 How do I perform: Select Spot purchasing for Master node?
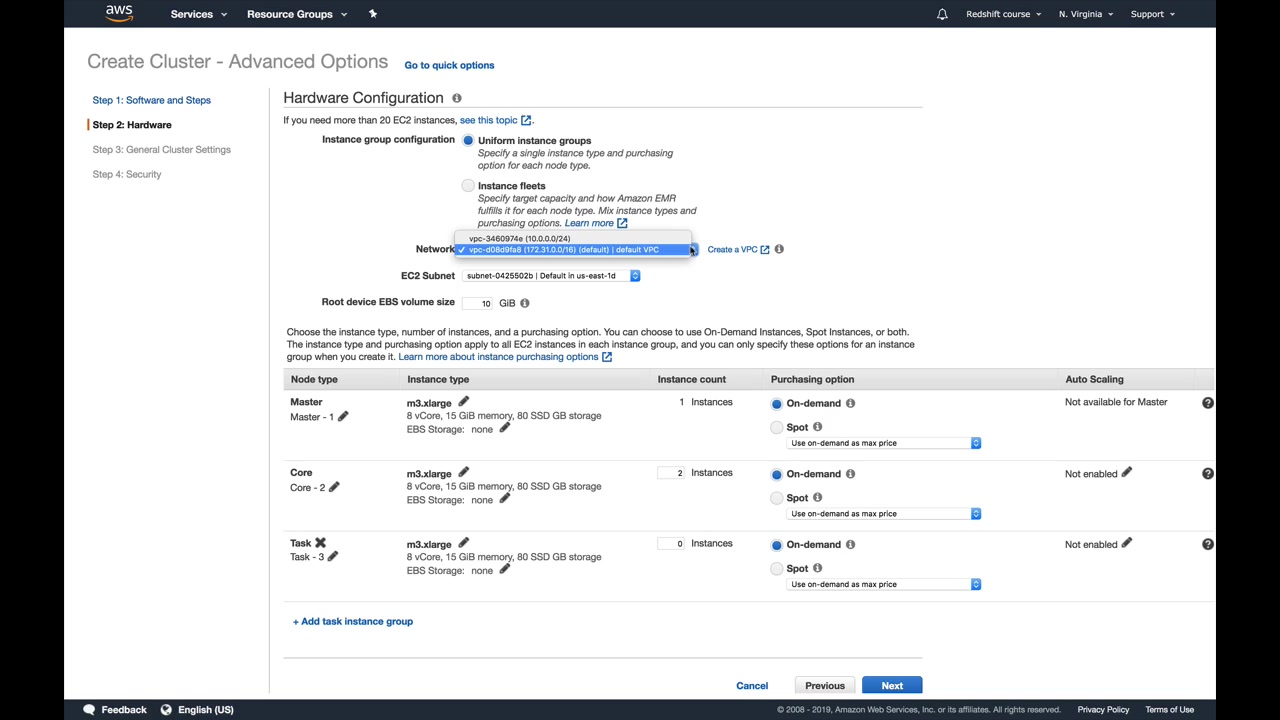coord(777,427)
